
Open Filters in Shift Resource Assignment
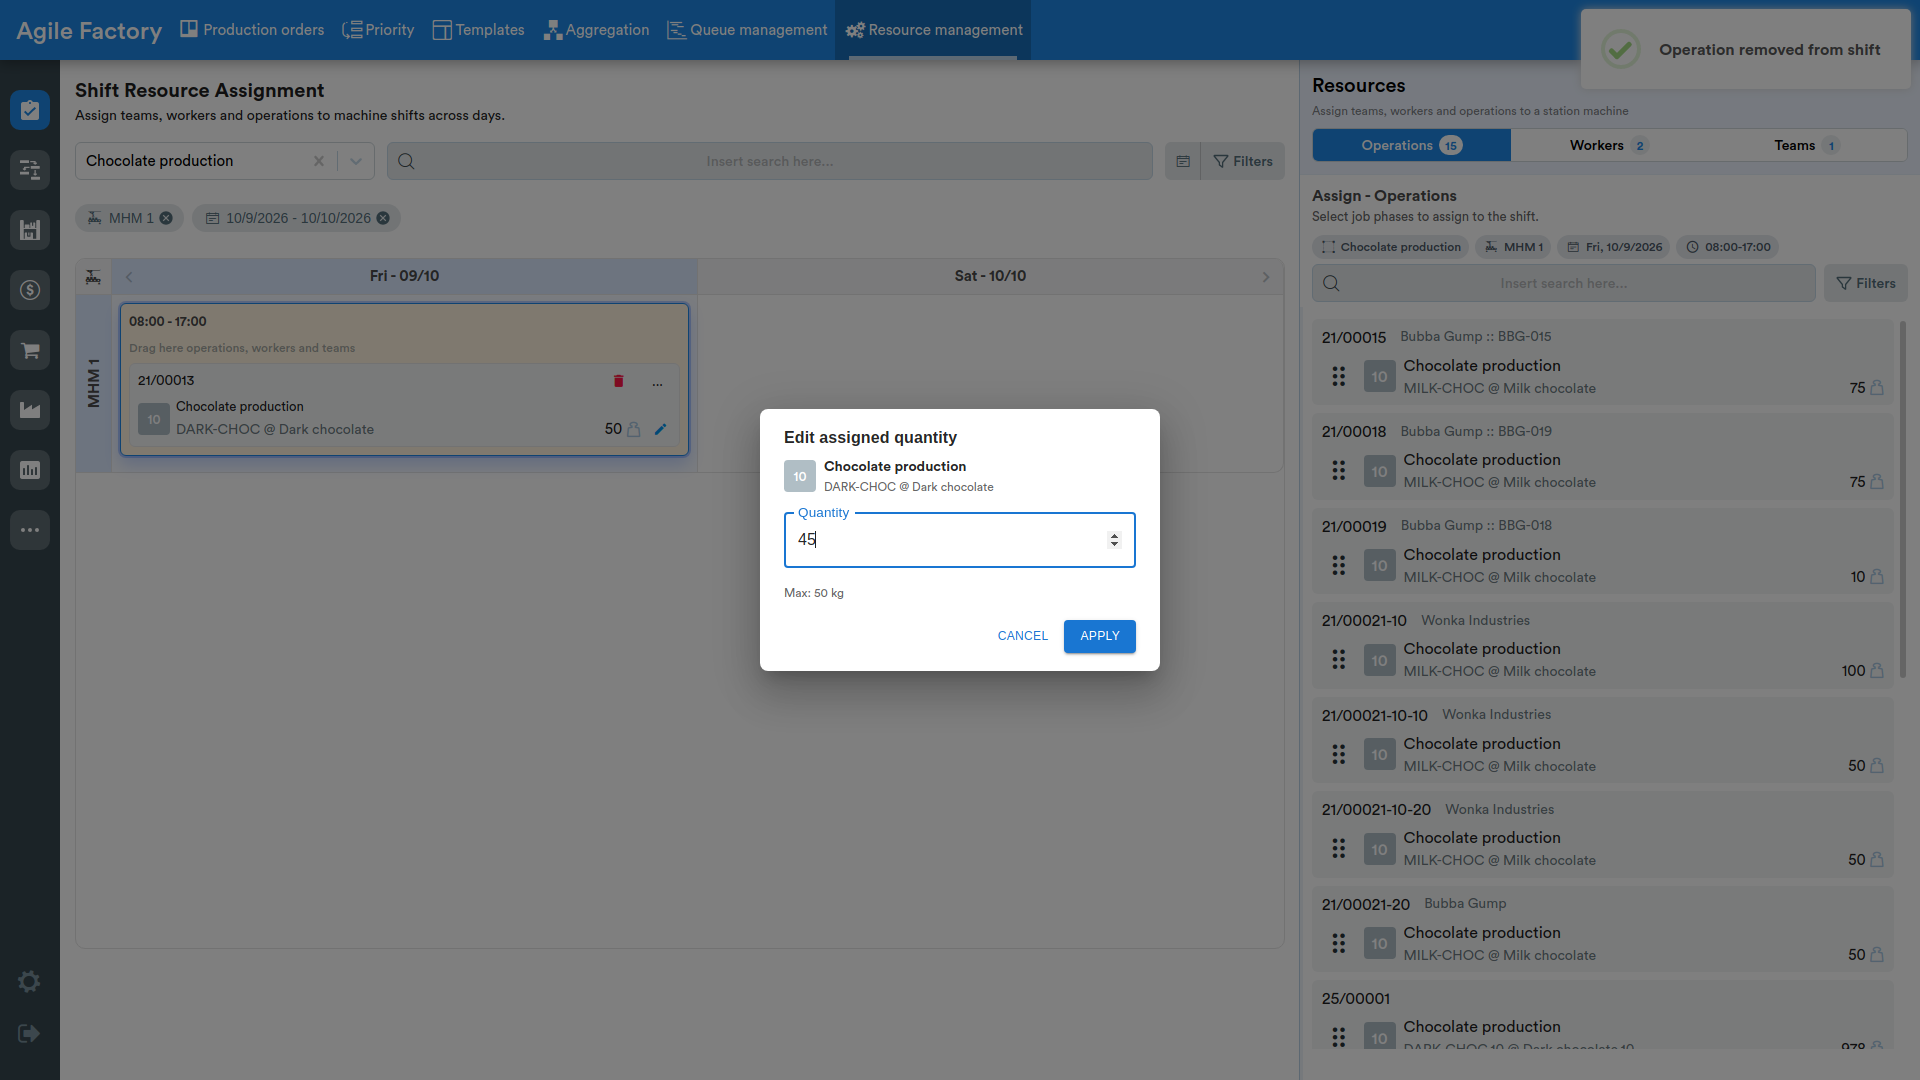click(x=1242, y=161)
